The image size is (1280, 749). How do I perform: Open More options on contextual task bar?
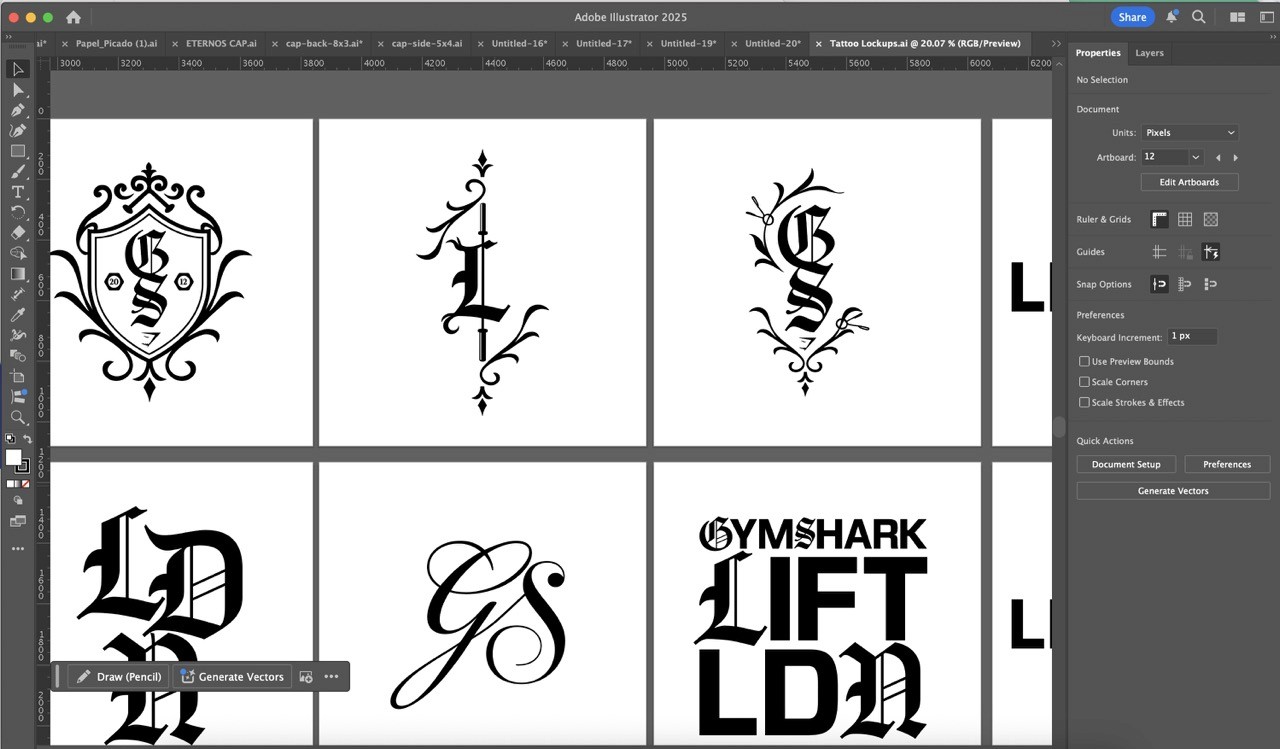pos(331,677)
